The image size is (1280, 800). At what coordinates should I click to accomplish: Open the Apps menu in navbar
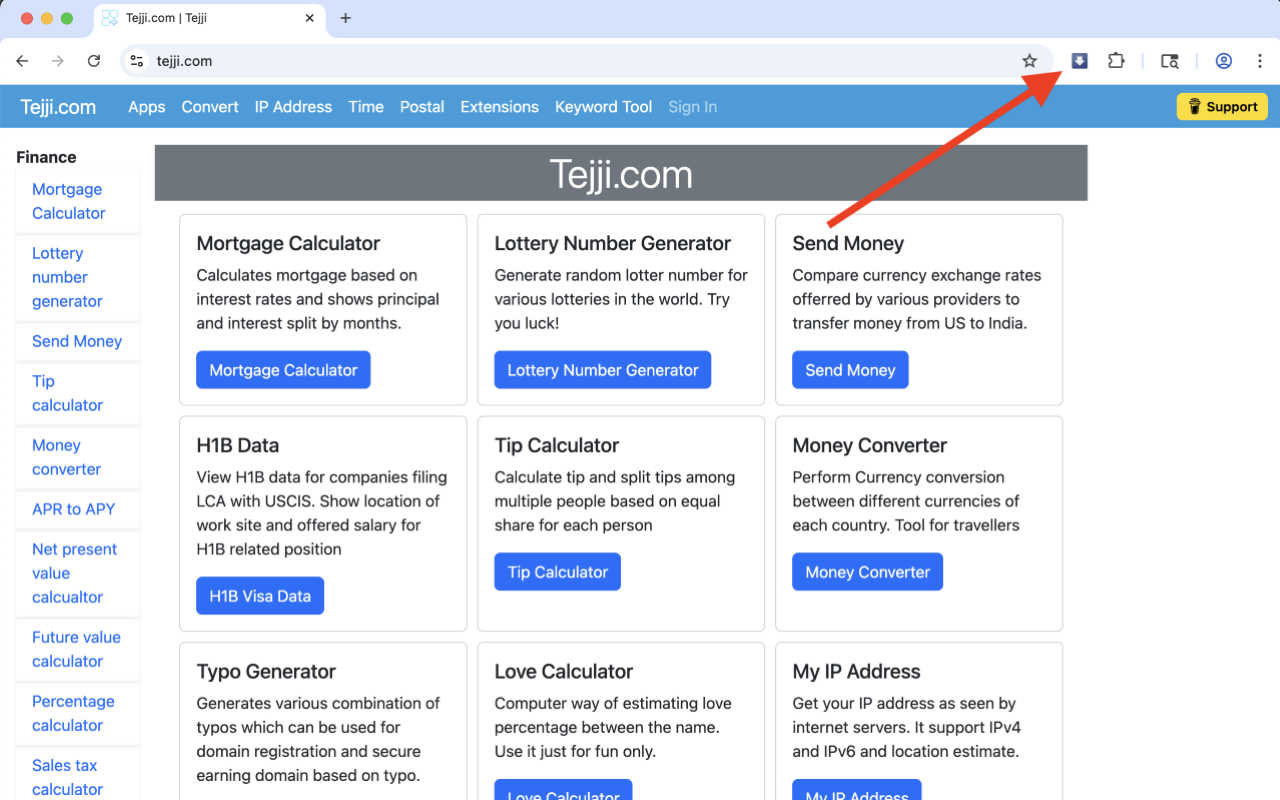[147, 107]
